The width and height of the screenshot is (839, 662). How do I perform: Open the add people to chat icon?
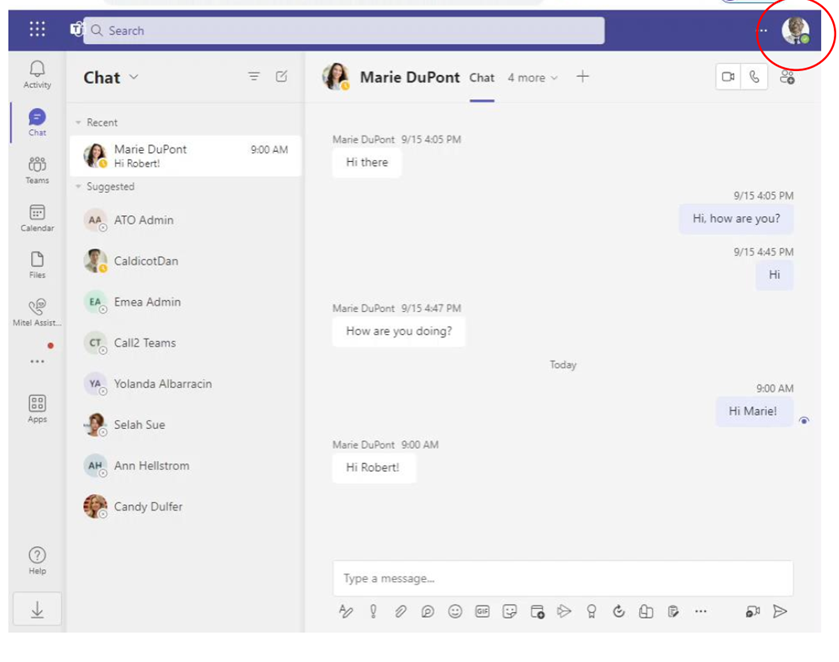tap(787, 77)
